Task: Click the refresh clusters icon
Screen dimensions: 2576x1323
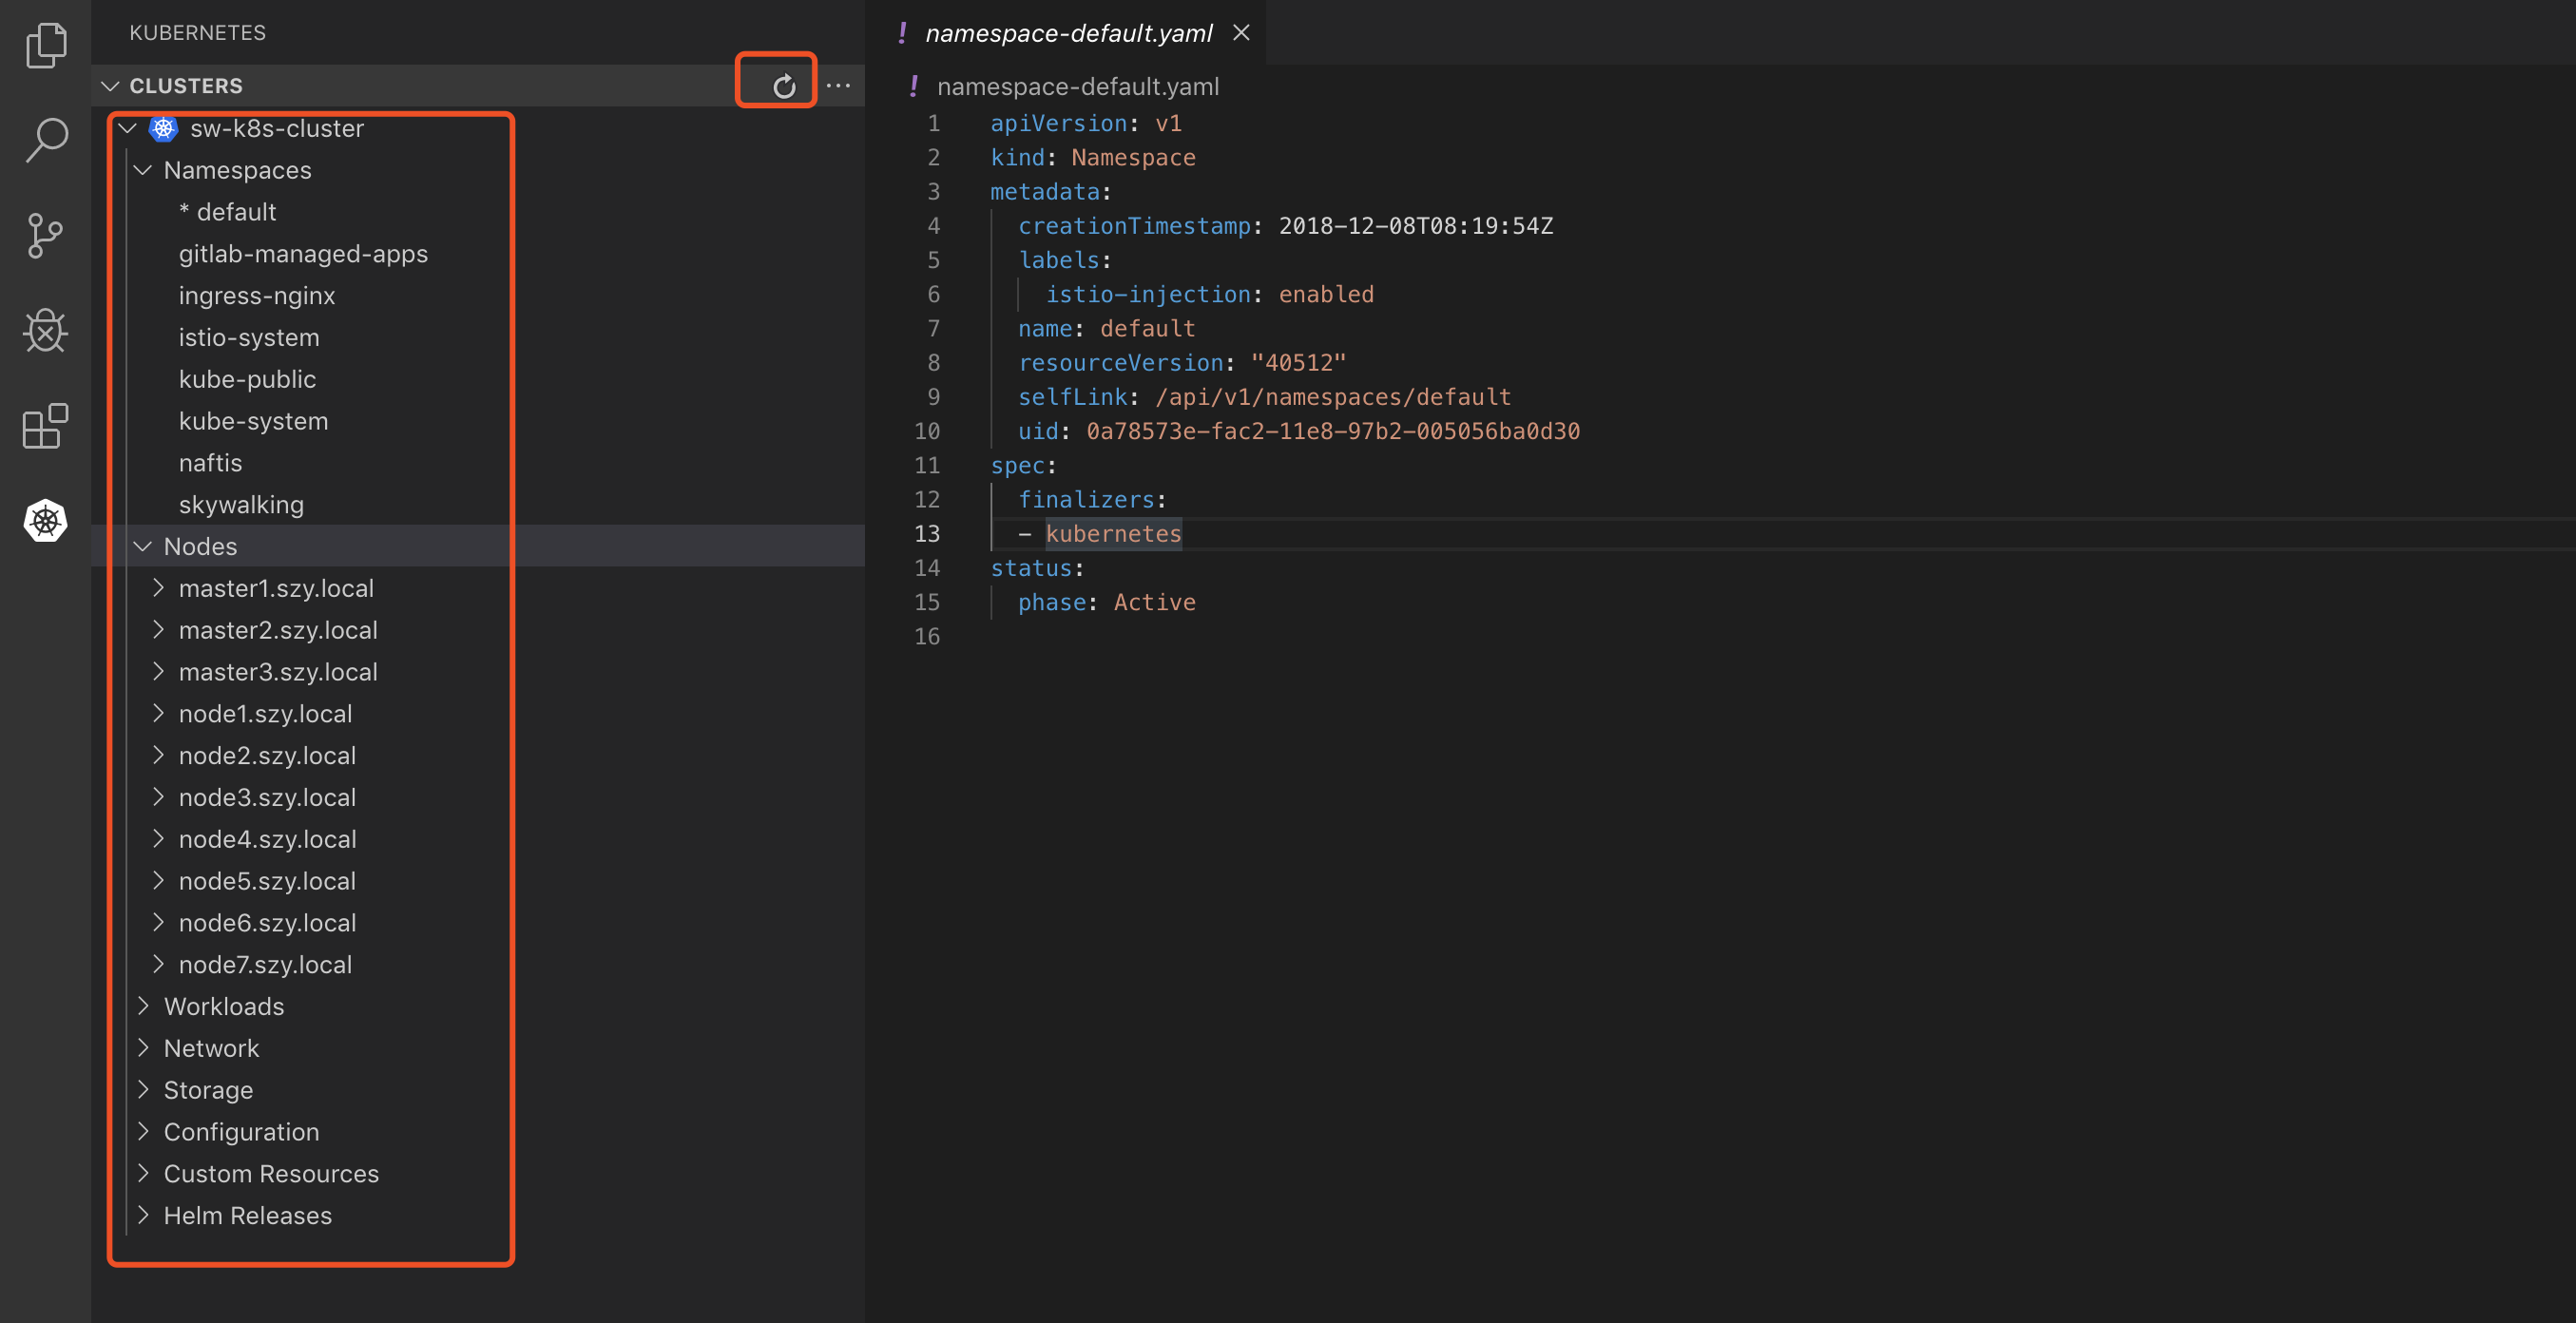Action: point(783,84)
